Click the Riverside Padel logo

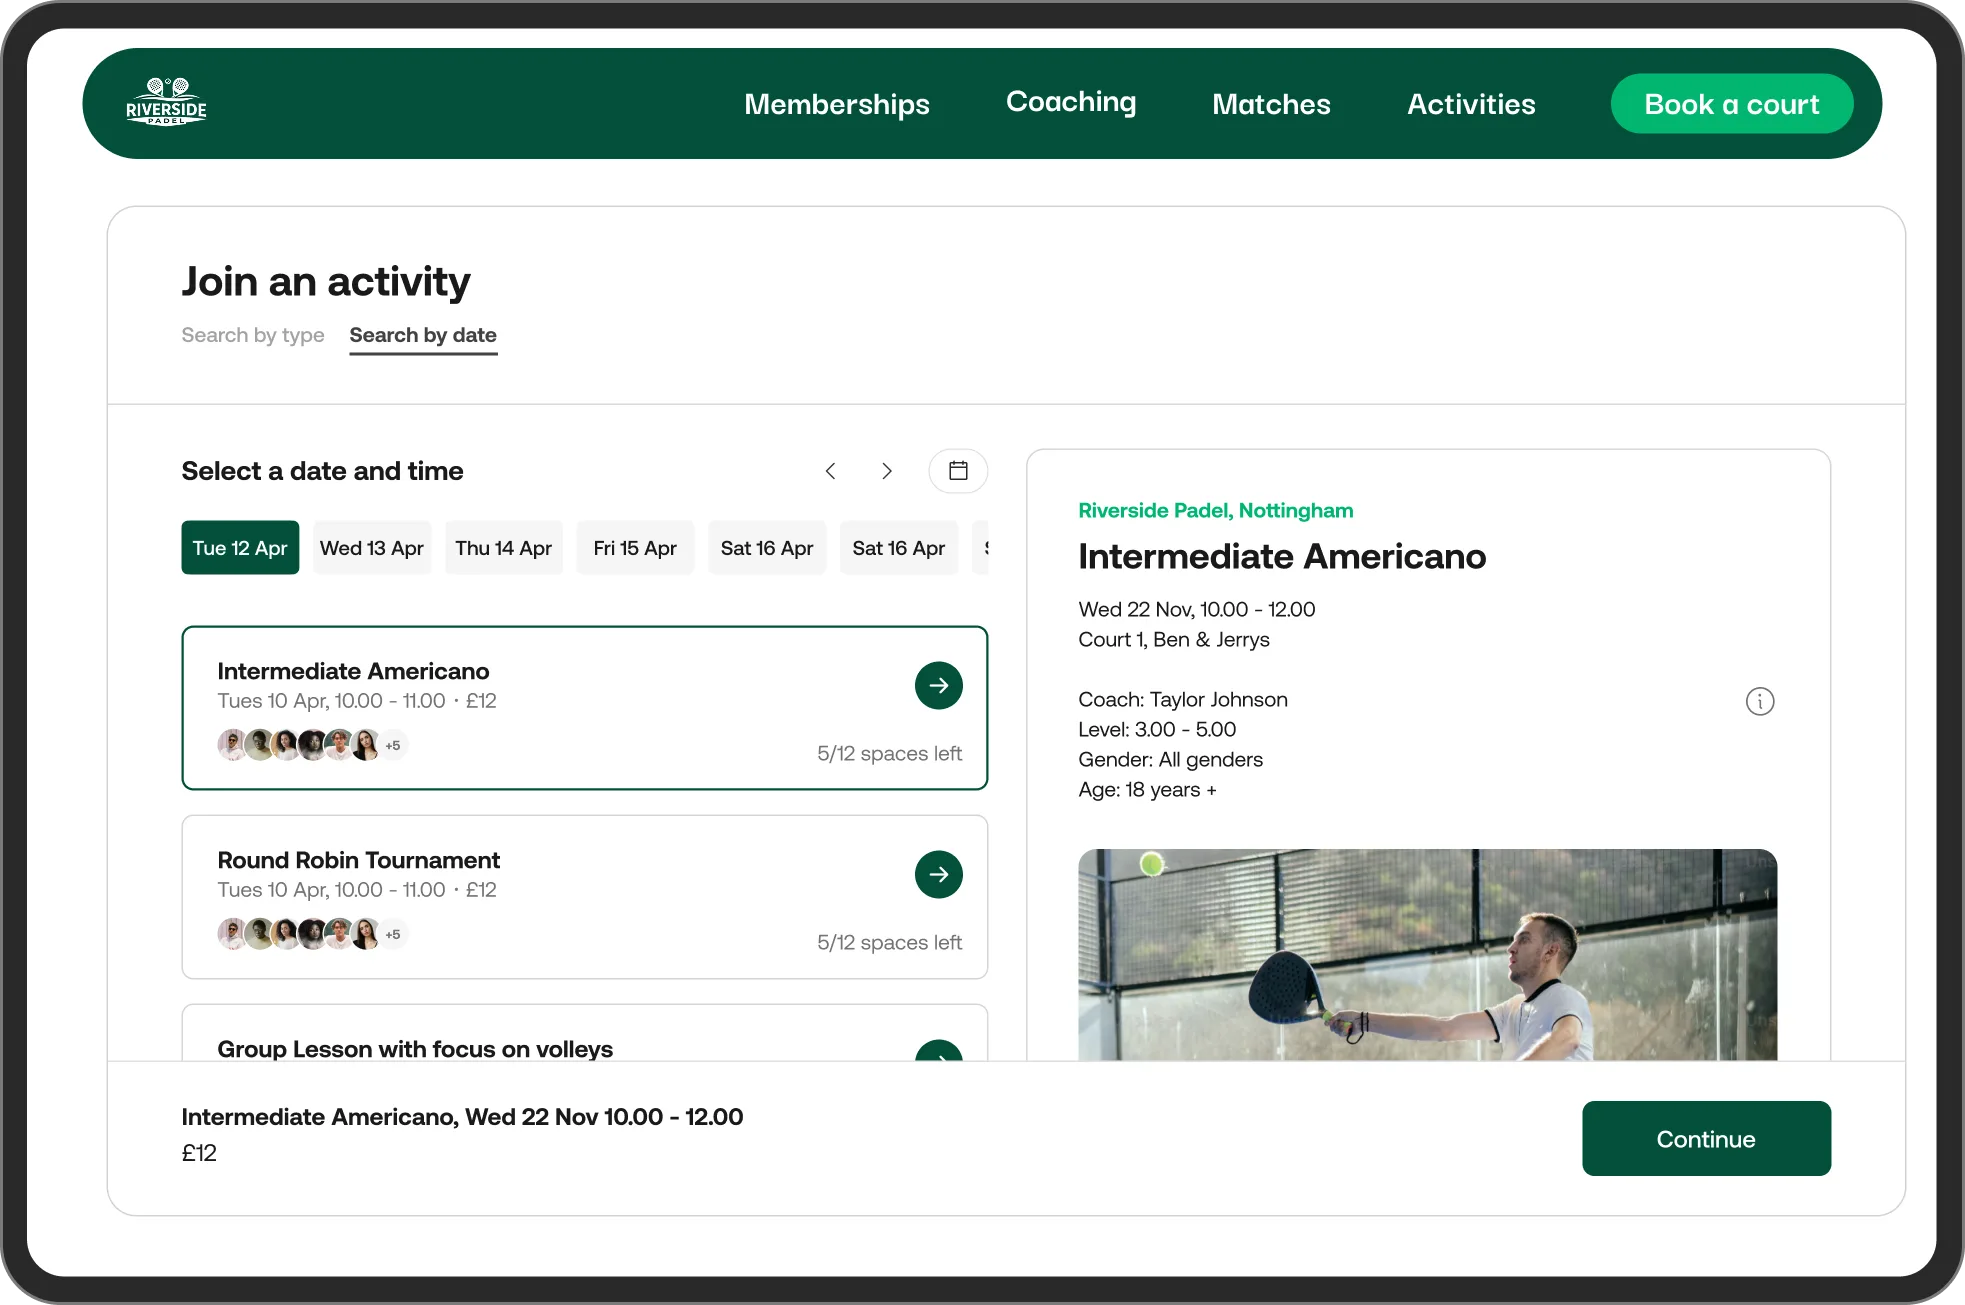coord(166,102)
